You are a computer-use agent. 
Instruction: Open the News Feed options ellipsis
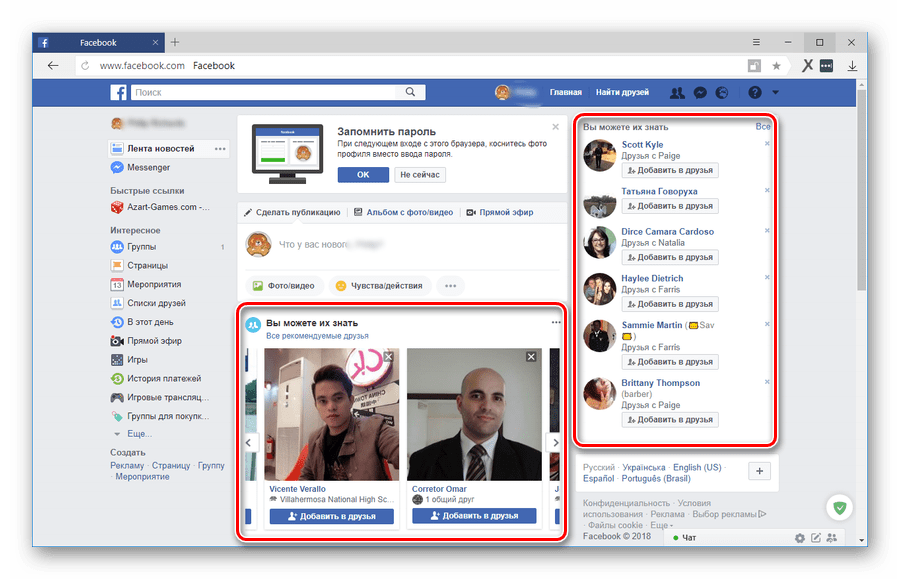[x=220, y=149]
